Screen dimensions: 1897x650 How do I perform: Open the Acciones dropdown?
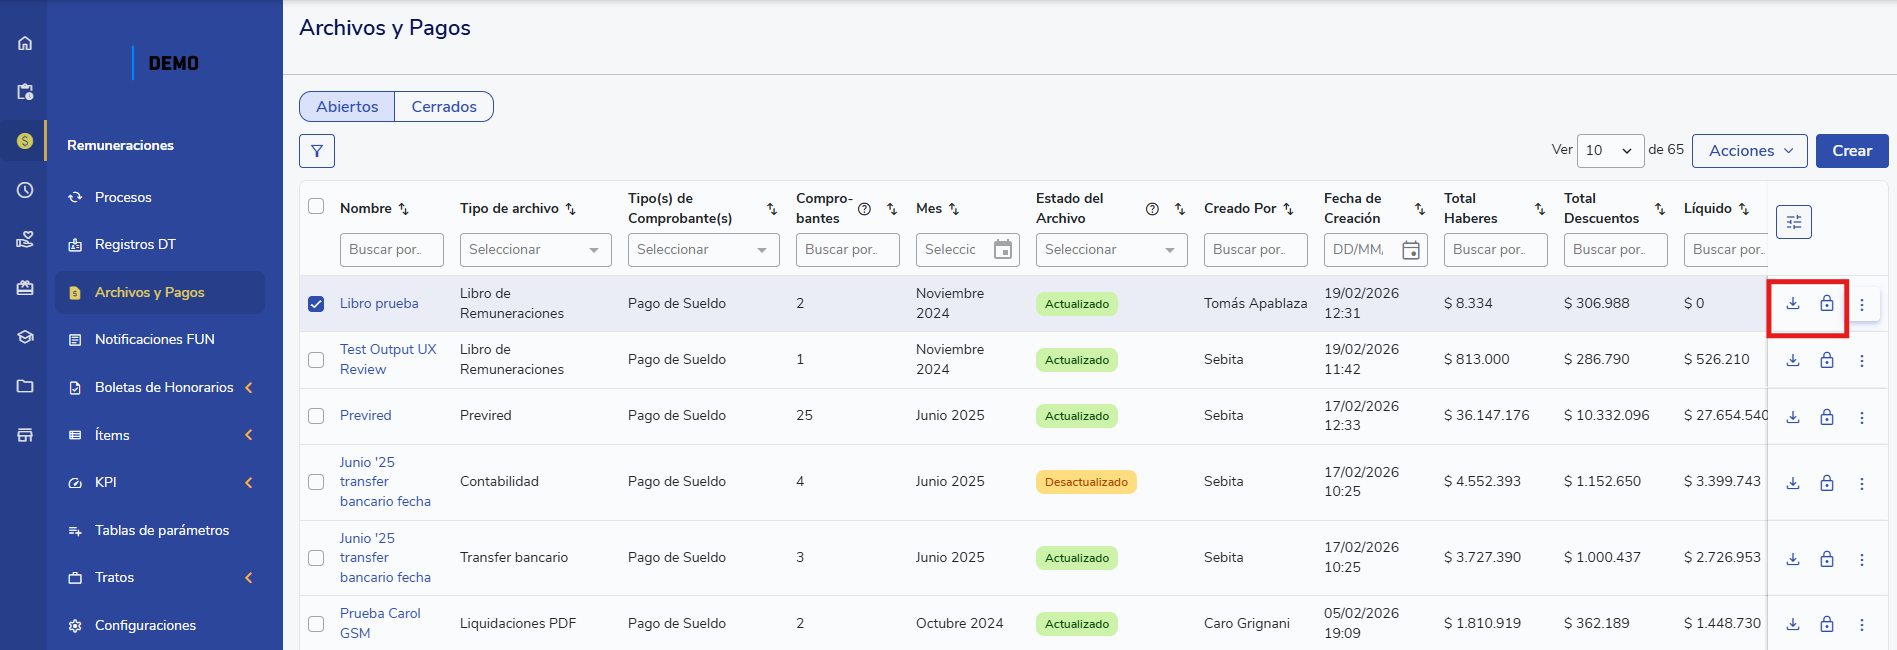click(x=1749, y=151)
